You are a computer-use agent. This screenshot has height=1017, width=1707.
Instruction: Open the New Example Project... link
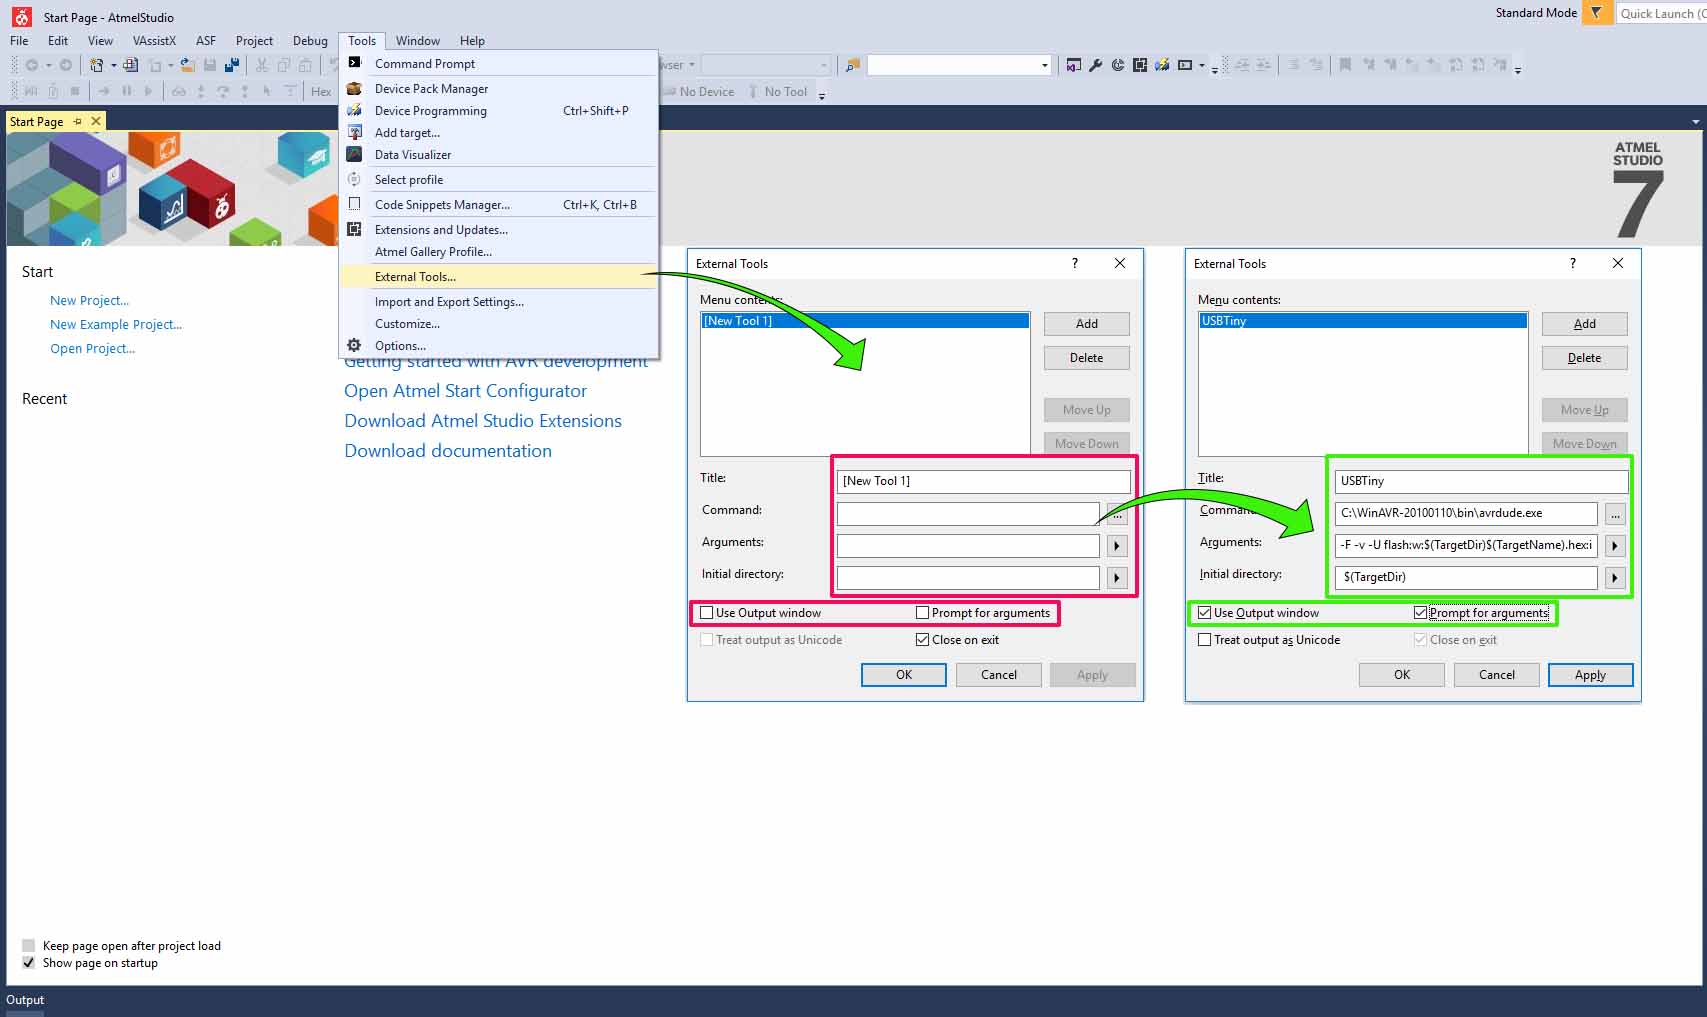pyautogui.click(x=116, y=324)
